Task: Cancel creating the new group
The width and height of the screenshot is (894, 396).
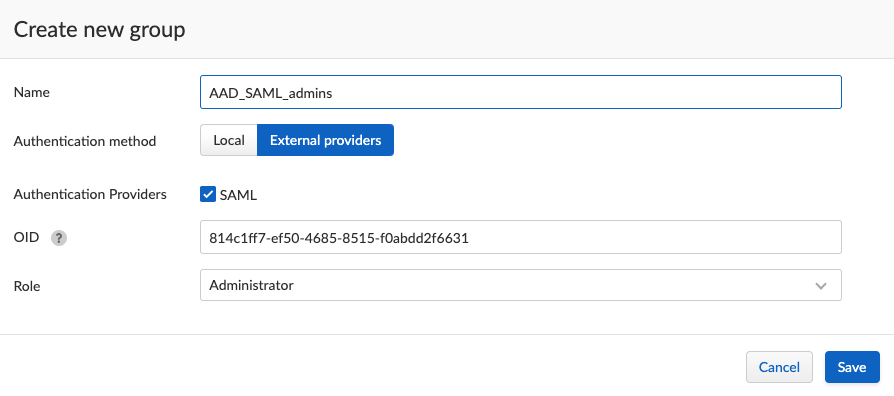Action: [x=779, y=367]
